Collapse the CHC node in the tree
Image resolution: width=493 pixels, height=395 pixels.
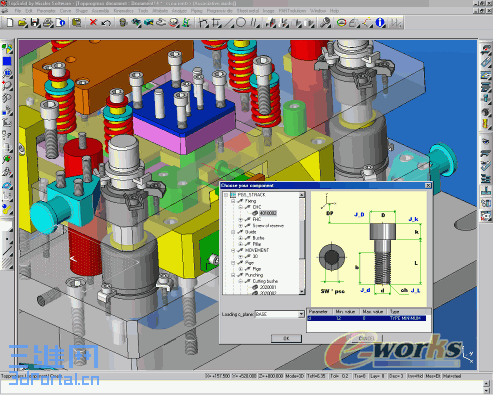pos(240,207)
